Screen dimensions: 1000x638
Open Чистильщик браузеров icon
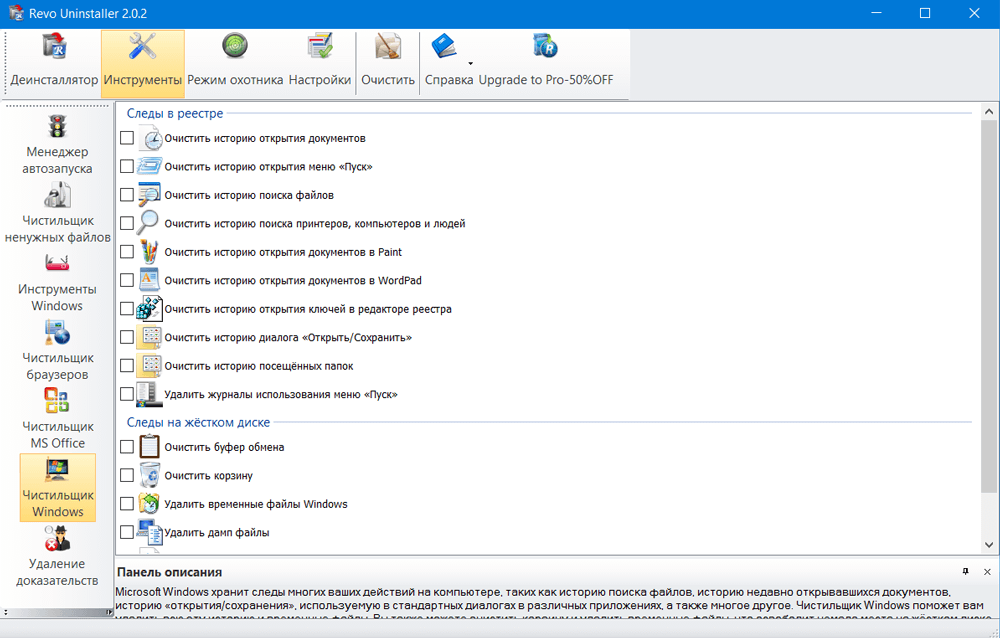(x=57, y=332)
